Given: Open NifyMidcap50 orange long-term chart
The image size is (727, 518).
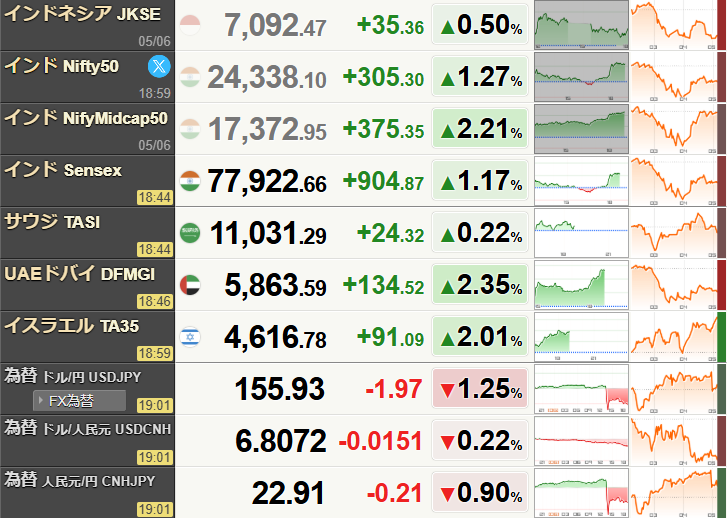Looking at the screenshot, I should click(x=674, y=129).
